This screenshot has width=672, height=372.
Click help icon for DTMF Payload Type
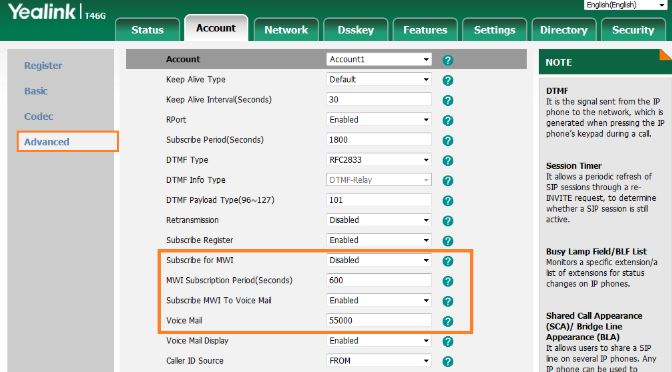[x=447, y=201]
